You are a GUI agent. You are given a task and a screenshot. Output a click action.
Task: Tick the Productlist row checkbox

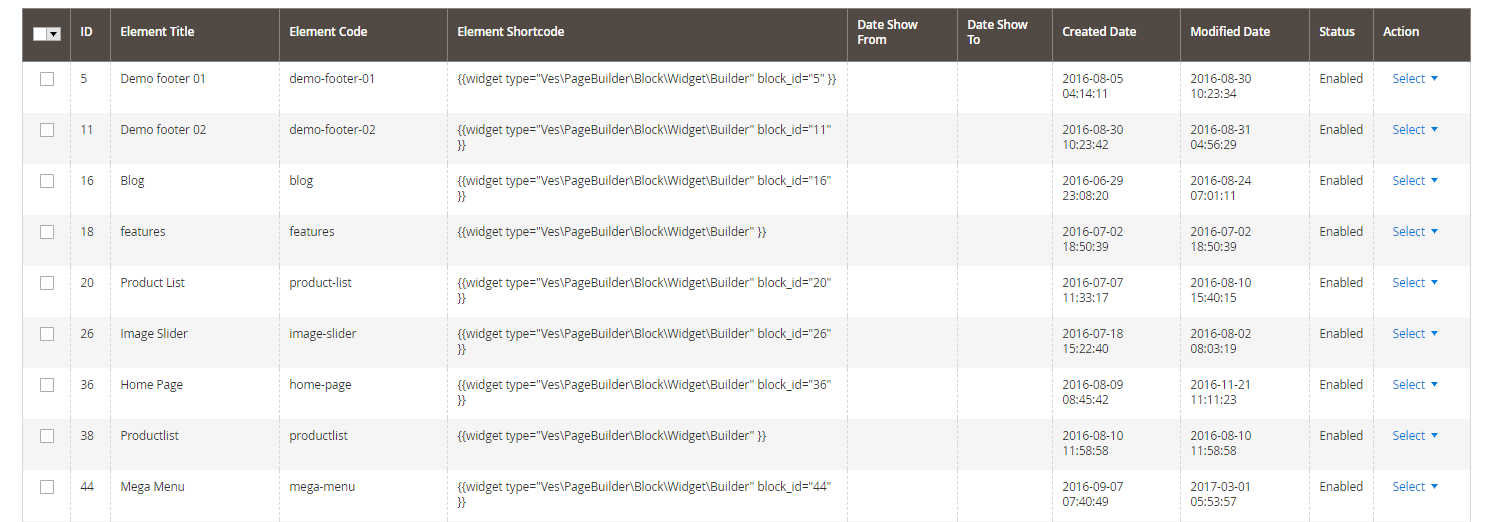point(47,436)
